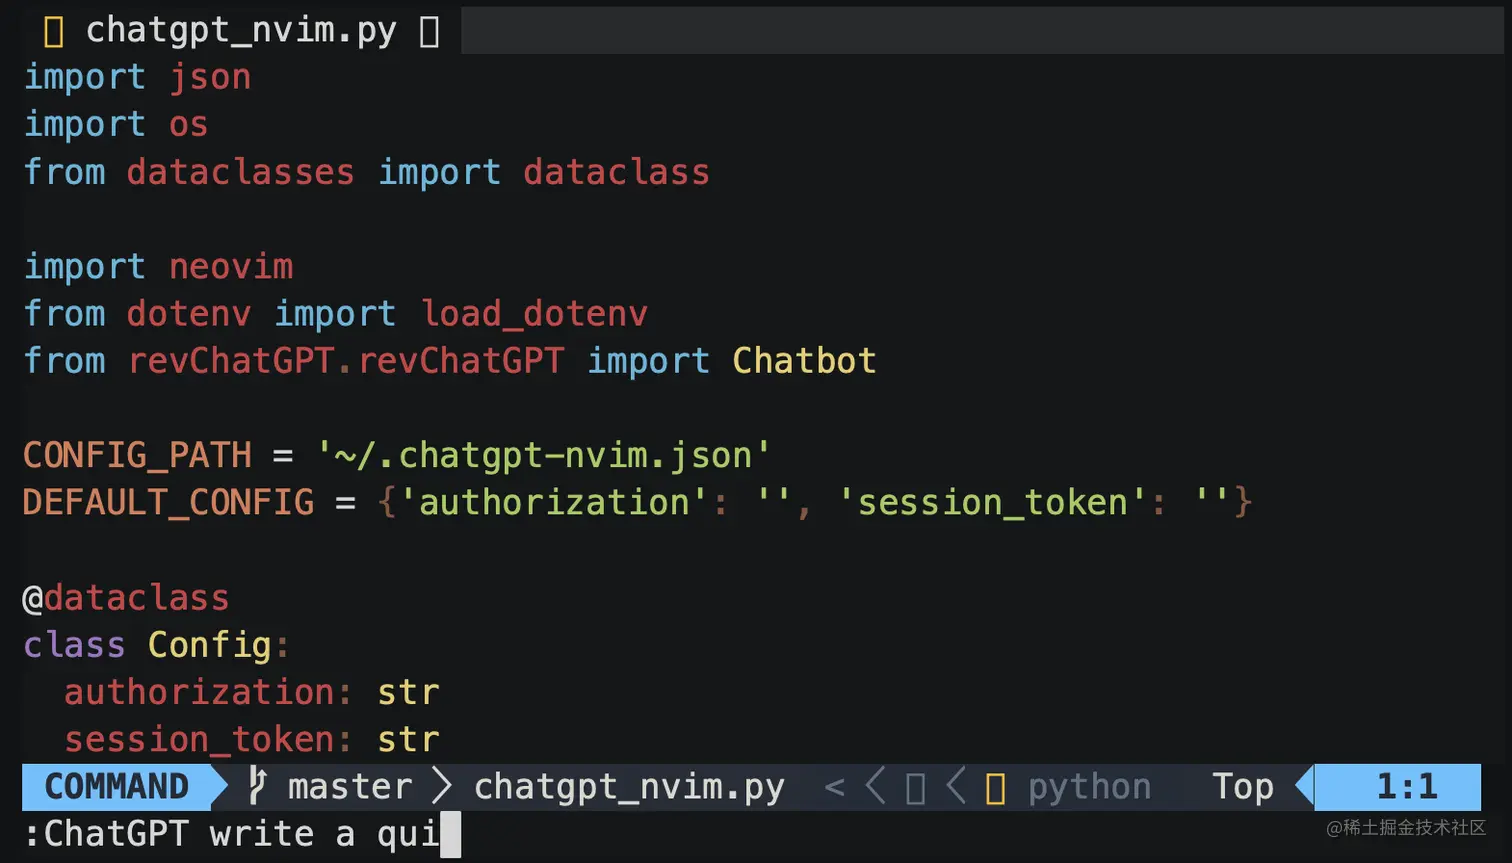
Task: Click the 'load_dotenv' import name
Action: point(534,314)
